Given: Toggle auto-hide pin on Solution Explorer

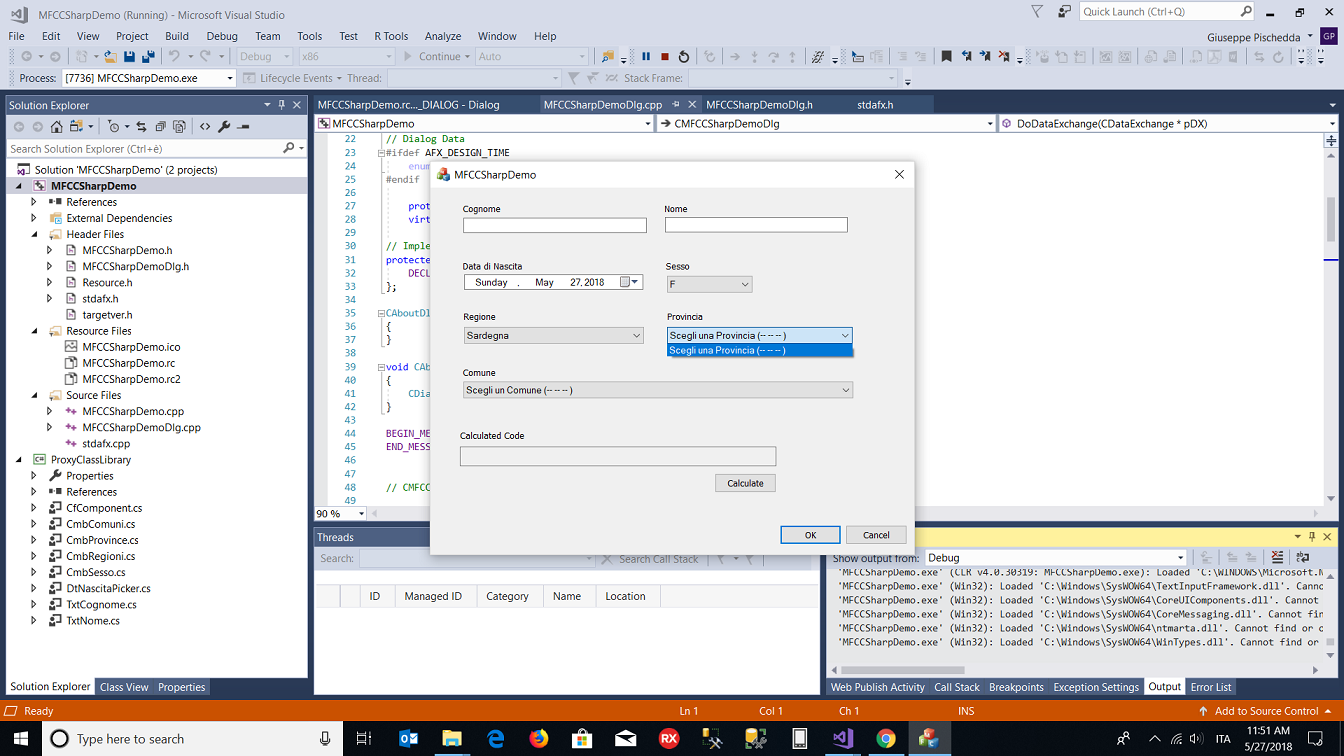Looking at the screenshot, I should [x=282, y=105].
